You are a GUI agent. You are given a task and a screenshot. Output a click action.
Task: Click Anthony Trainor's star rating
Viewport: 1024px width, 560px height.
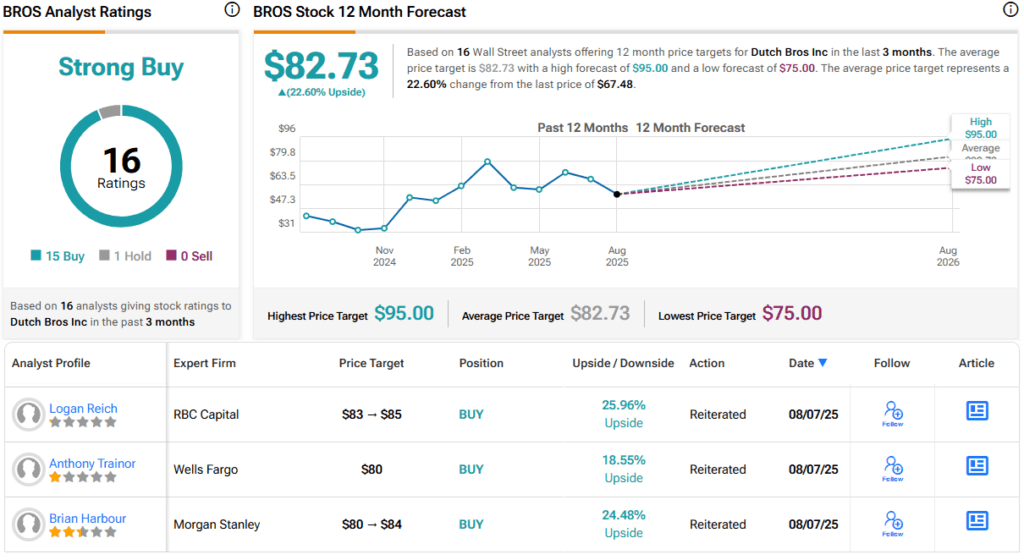(83, 477)
